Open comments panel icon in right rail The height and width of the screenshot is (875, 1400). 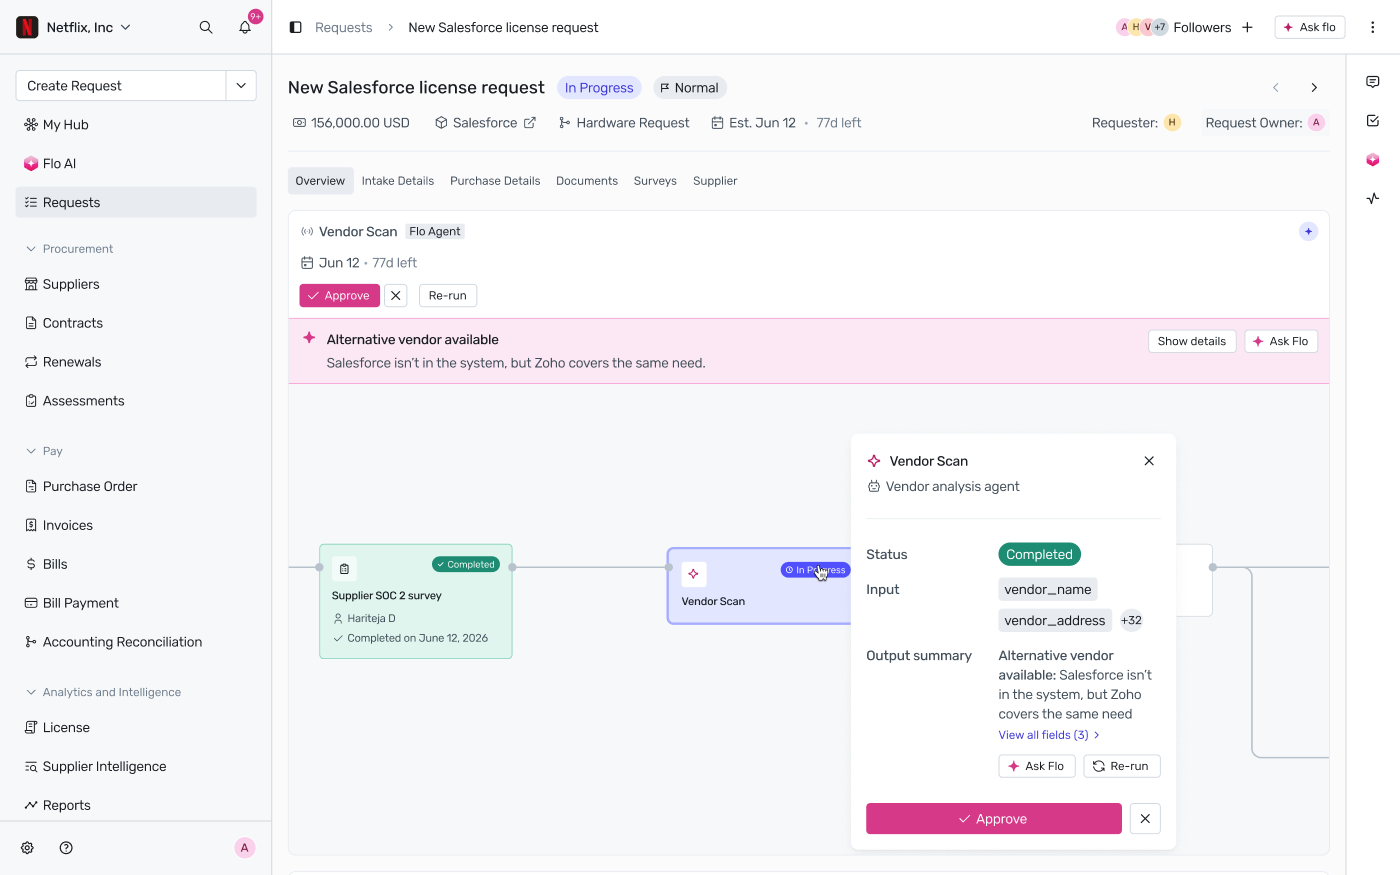pos(1373,82)
